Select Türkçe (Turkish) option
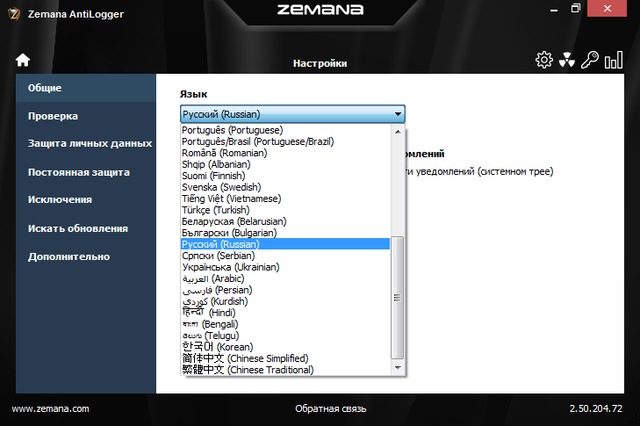The height and width of the screenshot is (426, 640). (285, 210)
